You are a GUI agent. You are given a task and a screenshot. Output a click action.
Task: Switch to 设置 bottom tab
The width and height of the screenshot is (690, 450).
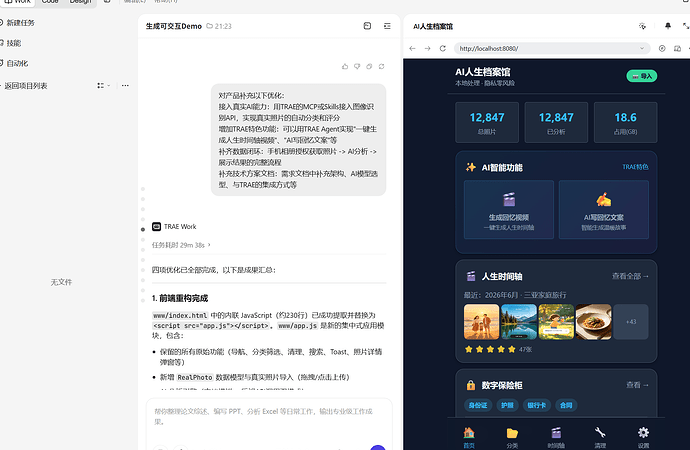[x=643, y=437]
